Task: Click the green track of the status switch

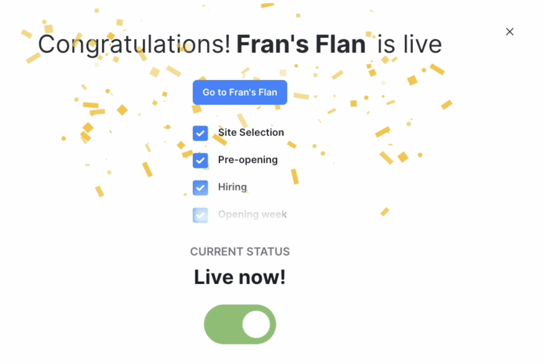Action: (x=222, y=324)
